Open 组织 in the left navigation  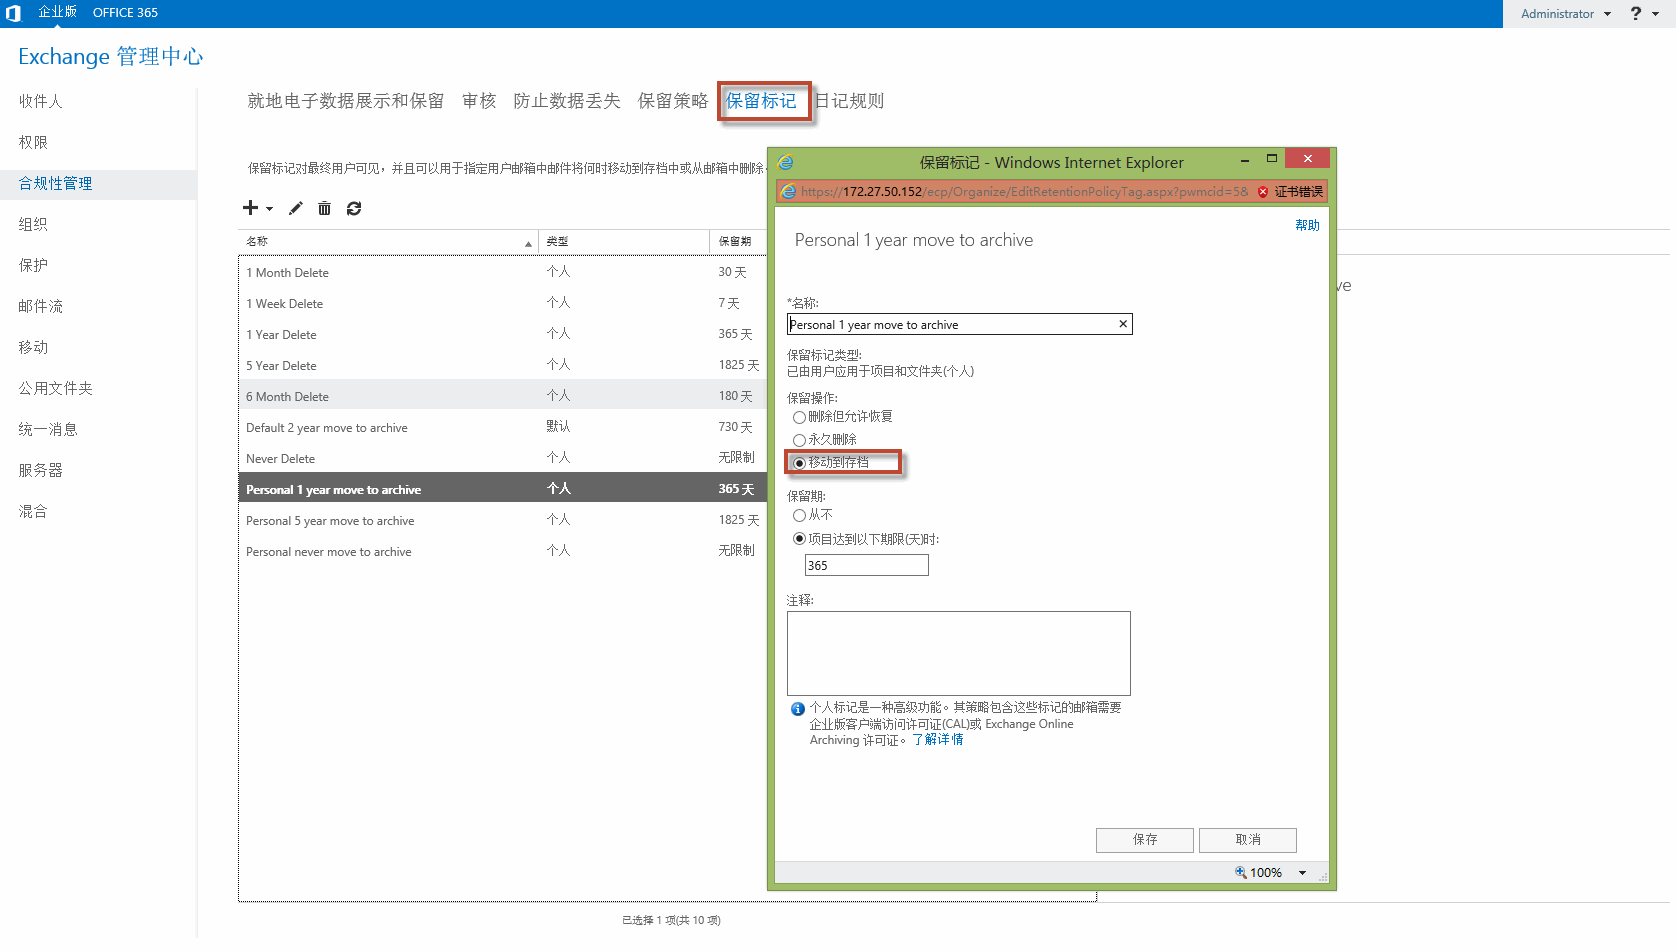point(33,224)
